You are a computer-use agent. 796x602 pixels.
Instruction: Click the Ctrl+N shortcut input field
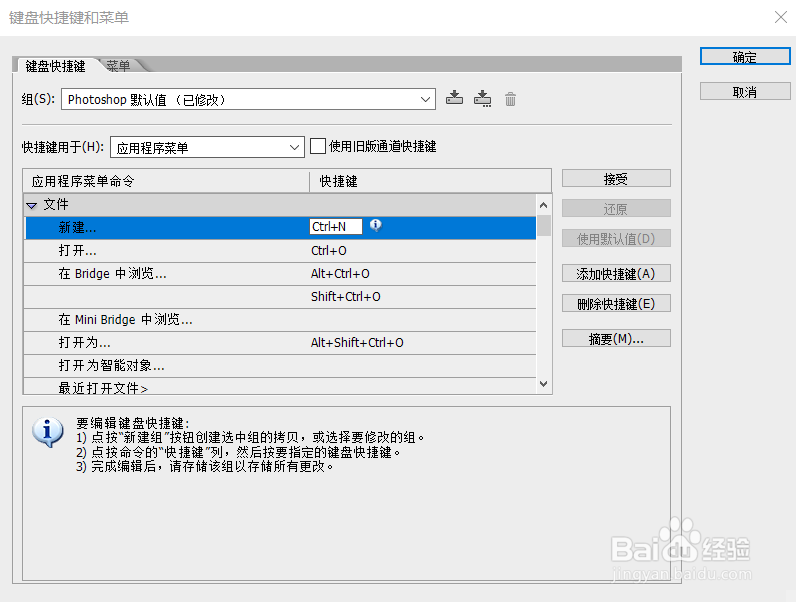tap(336, 226)
